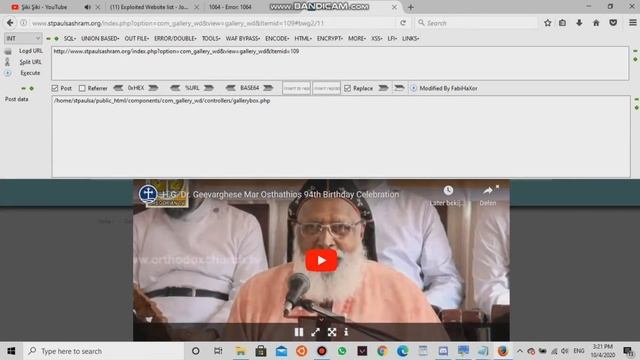
Task: Expand the HTML menu
Action: tap(303, 38)
